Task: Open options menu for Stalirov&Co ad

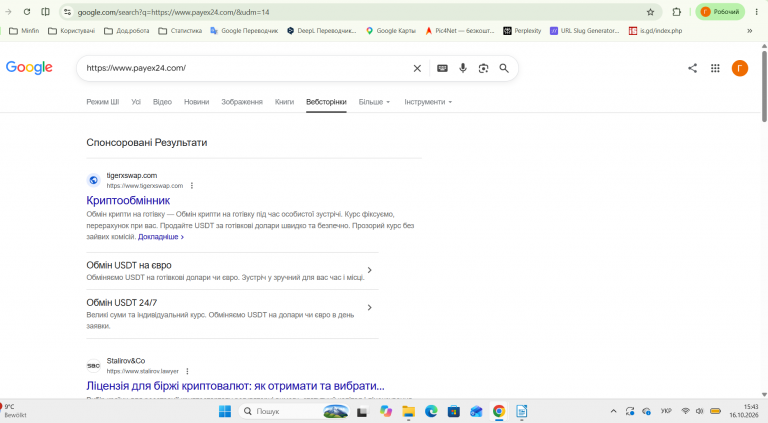Action: (x=187, y=371)
